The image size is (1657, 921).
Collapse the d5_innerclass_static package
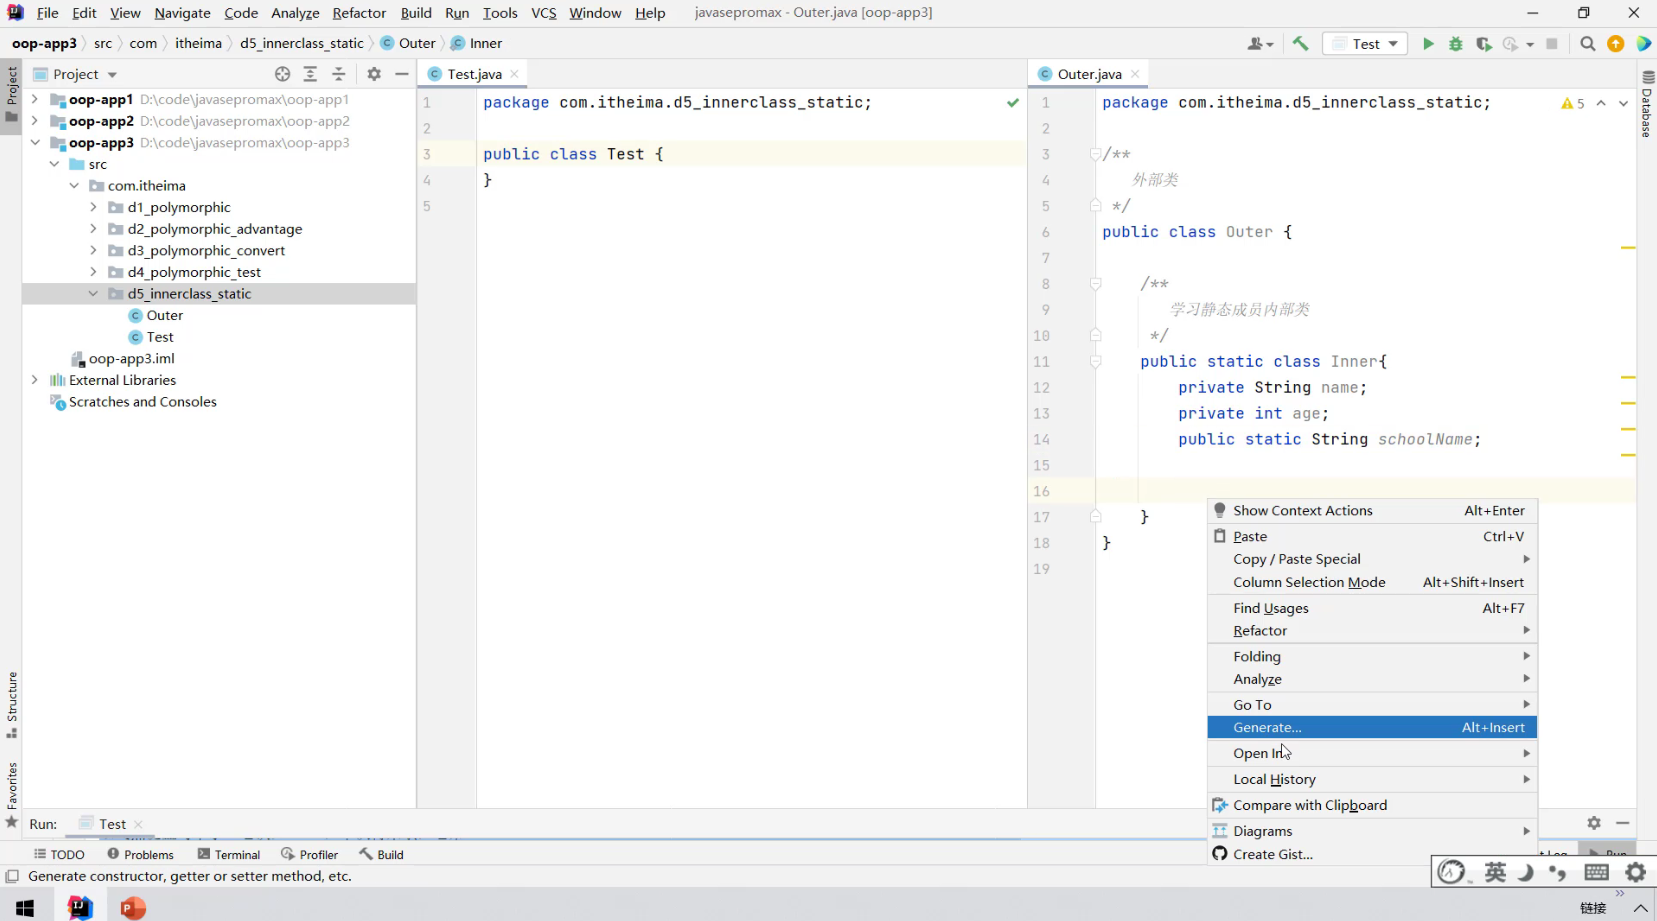(93, 294)
